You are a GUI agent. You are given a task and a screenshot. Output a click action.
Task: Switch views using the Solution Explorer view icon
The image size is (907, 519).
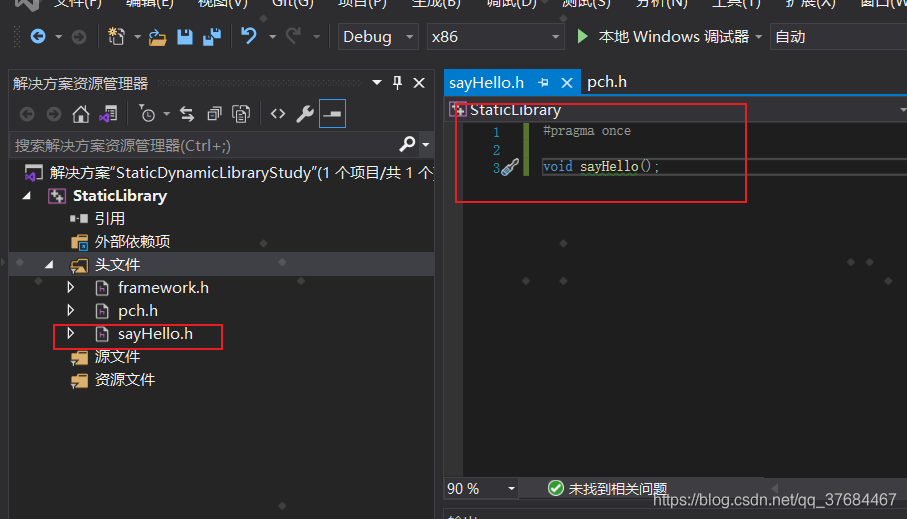coord(108,114)
